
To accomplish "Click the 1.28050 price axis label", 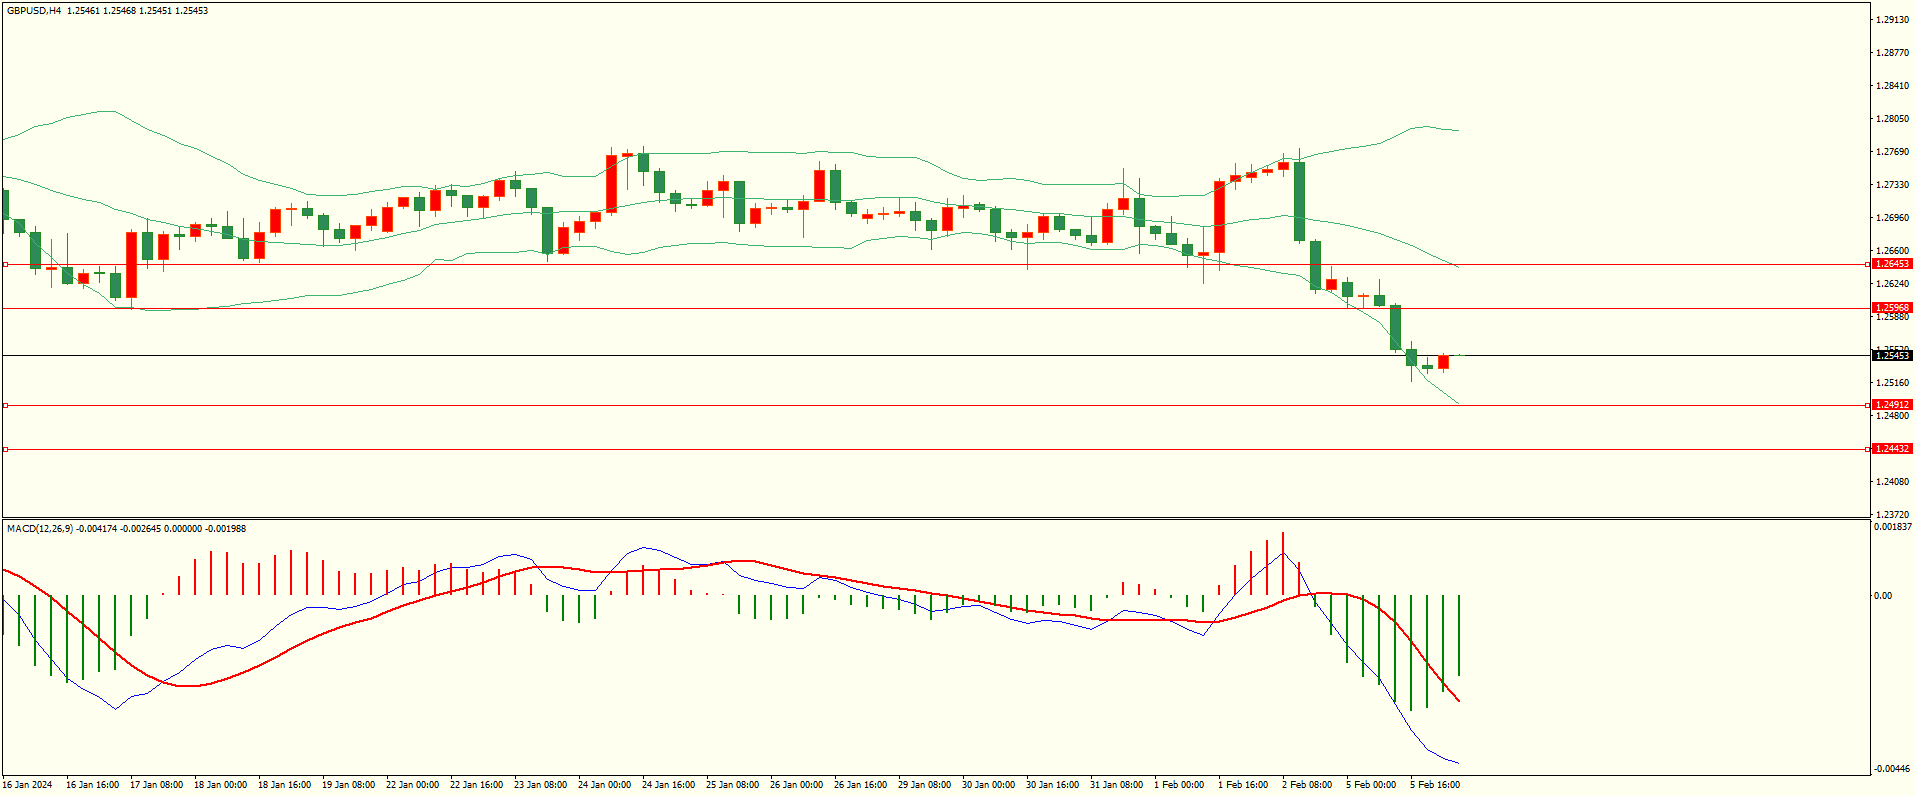I will [1893, 119].
